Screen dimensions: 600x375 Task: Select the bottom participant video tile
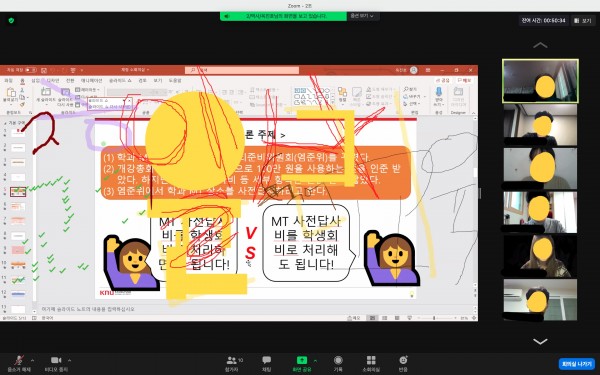tap(540, 300)
